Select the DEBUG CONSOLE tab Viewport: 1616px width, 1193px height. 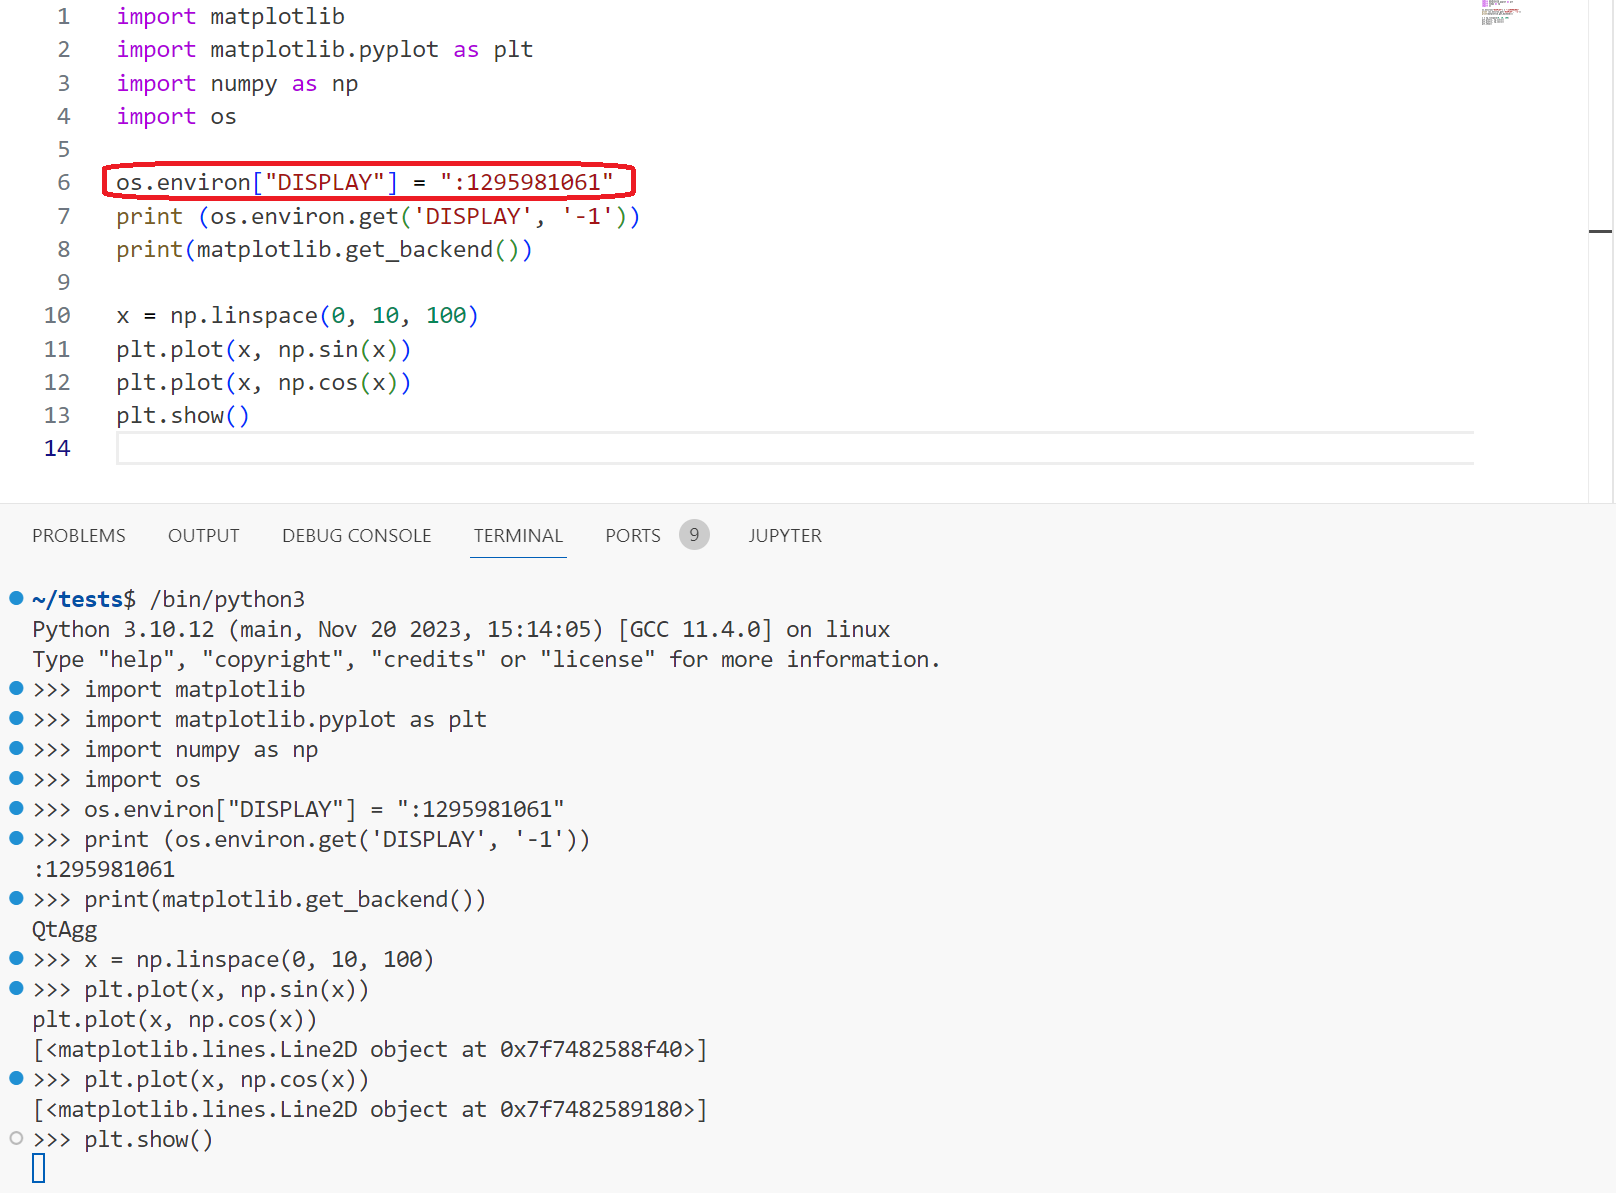[356, 536]
